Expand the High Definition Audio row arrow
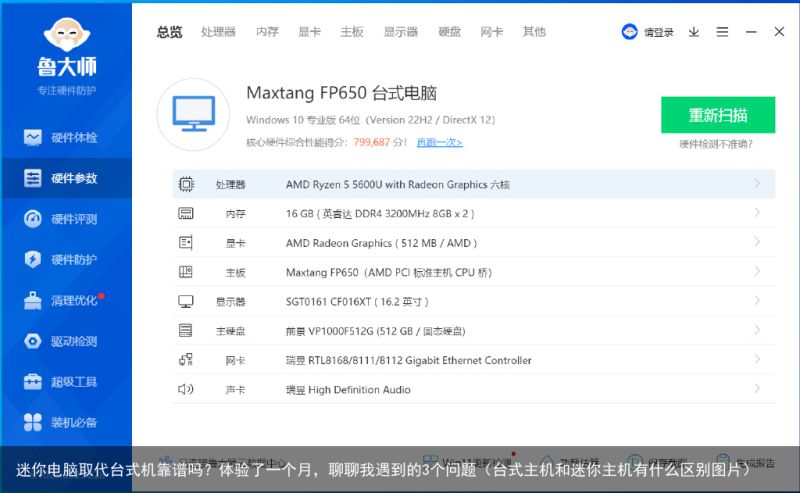This screenshot has height=493, width=800. (757, 388)
